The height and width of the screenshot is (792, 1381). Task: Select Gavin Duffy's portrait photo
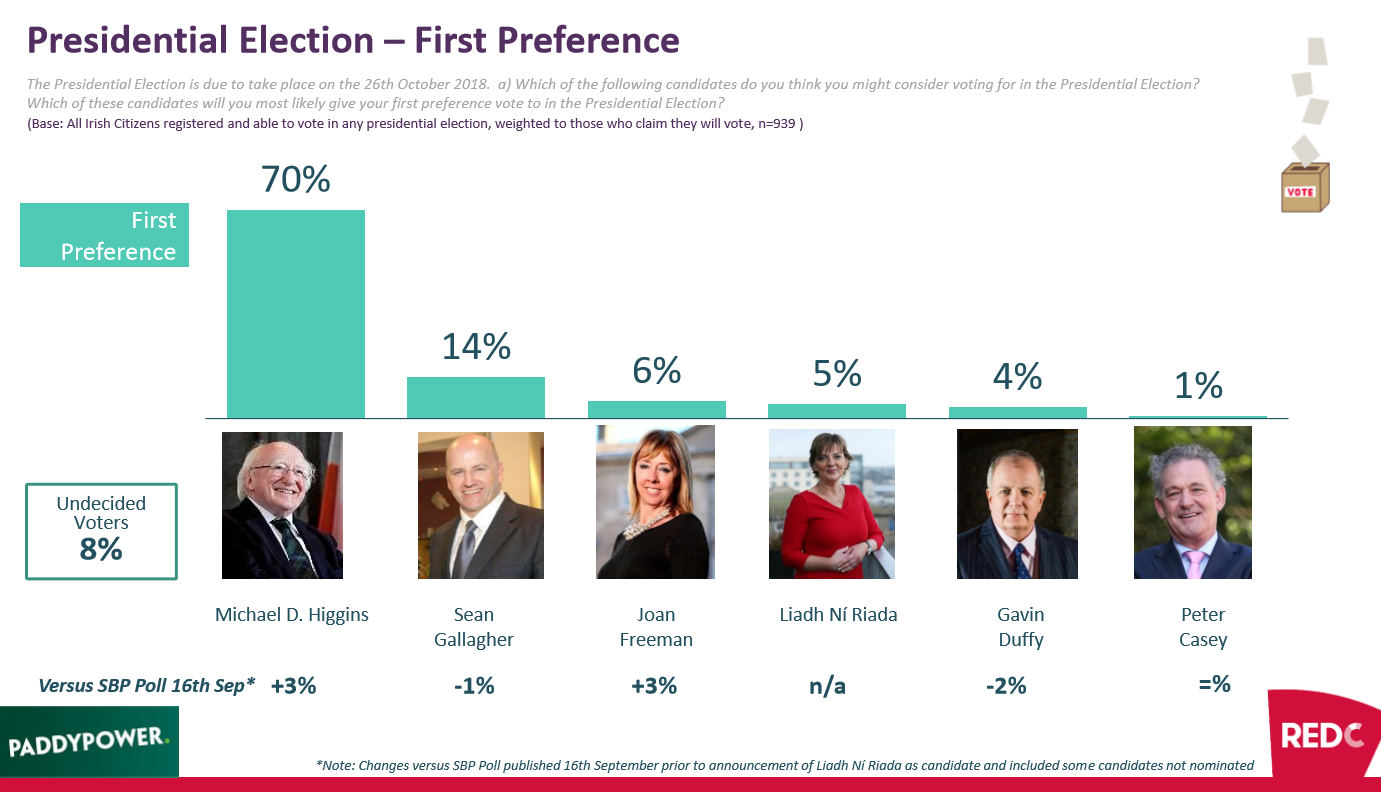(x=1017, y=504)
